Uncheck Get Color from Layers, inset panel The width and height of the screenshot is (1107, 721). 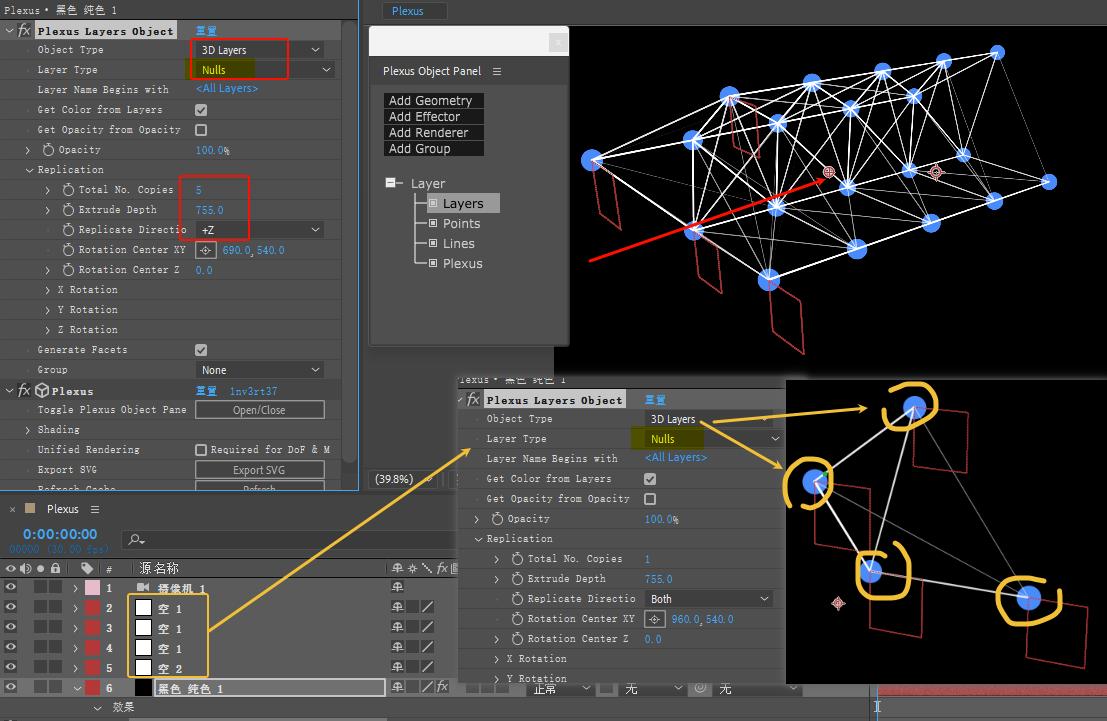tap(650, 479)
